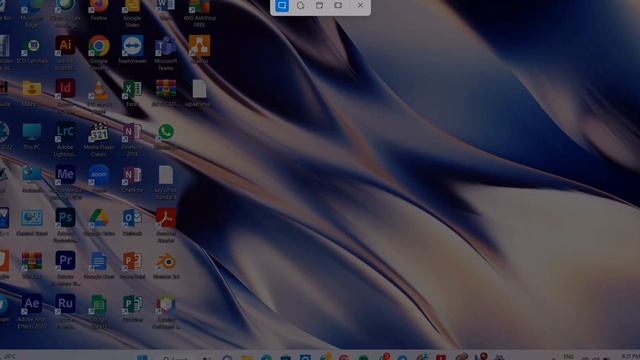The image size is (640, 360).
Task: Select the Zoom desktop shortcut
Action: pyautogui.click(x=99, y=179)
